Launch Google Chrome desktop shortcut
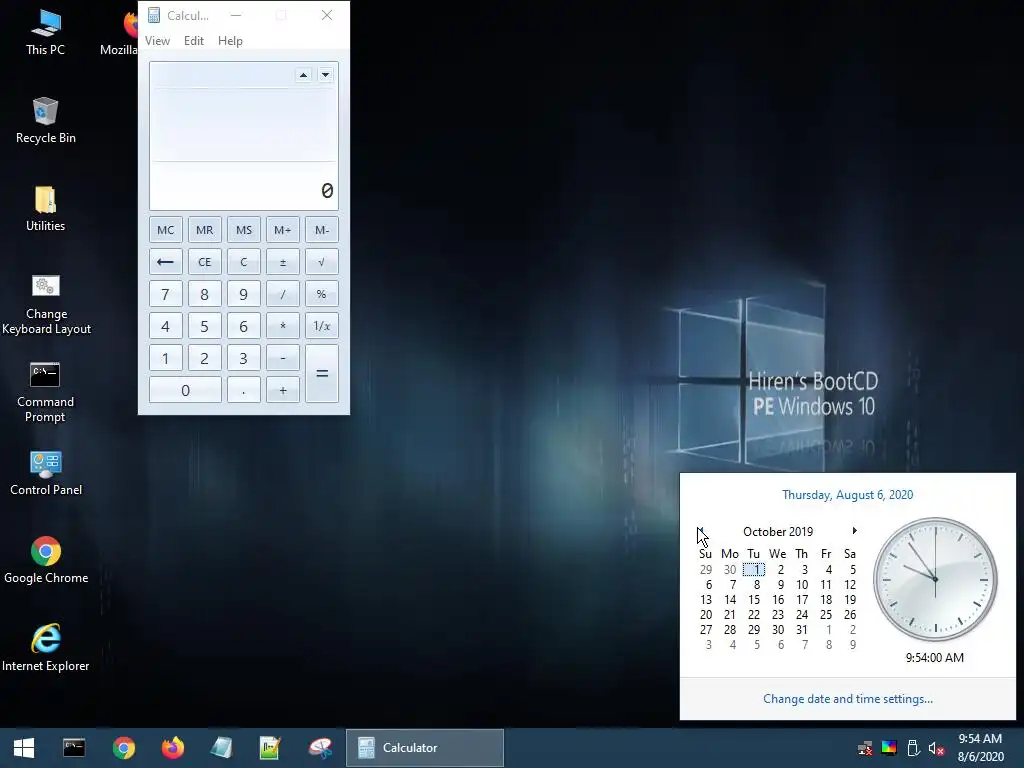The image size is (1024, 768). coord(46,560)
